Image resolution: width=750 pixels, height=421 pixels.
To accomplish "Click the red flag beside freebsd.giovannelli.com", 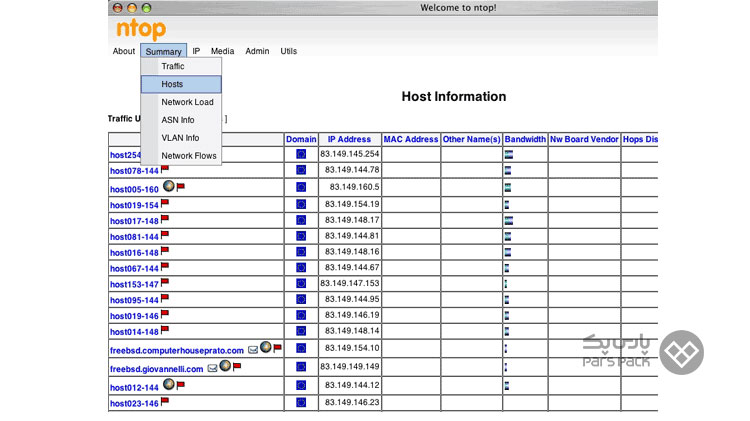I will (x=237, y=367).
